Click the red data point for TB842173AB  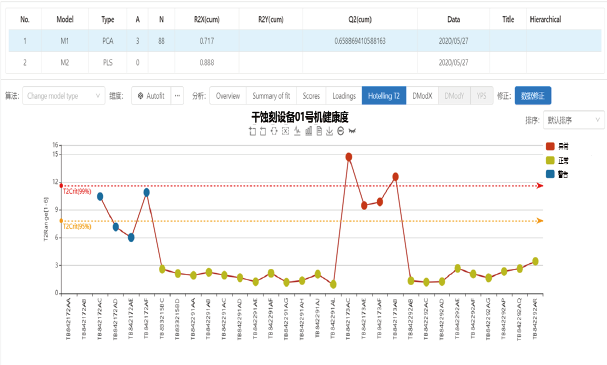pos(395,177)
